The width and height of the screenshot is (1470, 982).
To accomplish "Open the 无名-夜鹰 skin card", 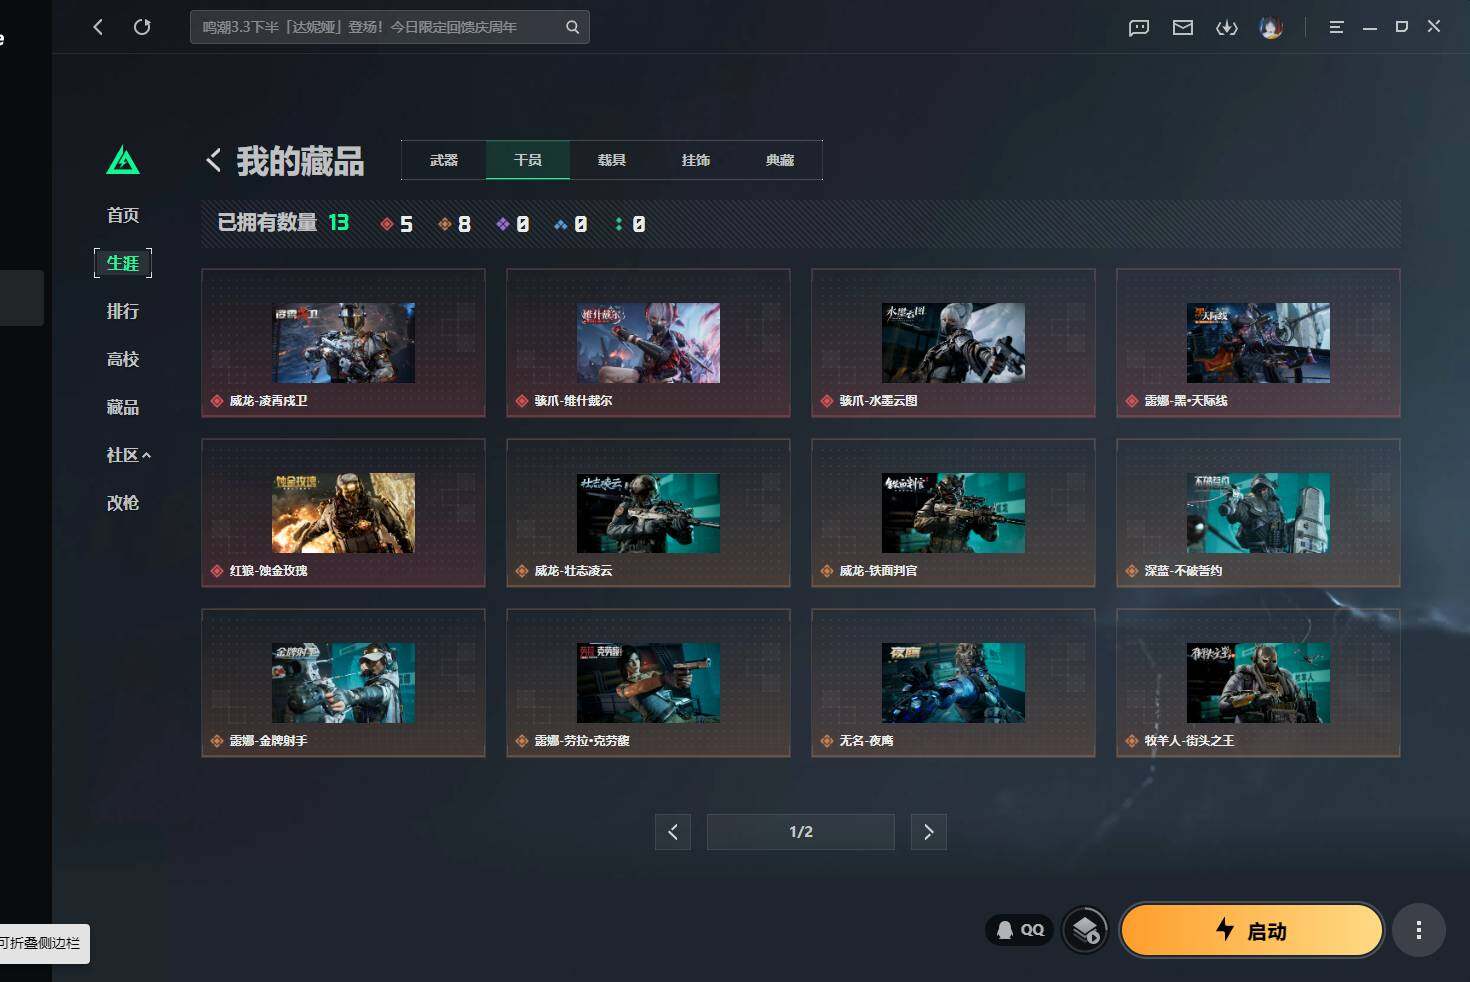I will click(x=953, y=683).
